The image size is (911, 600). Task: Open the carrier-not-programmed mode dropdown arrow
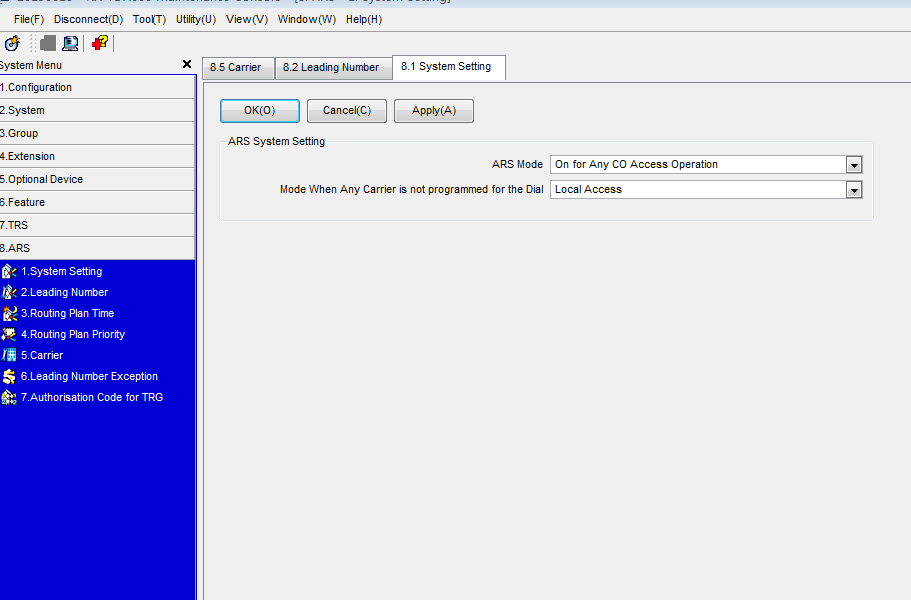[x=853, y=190]
